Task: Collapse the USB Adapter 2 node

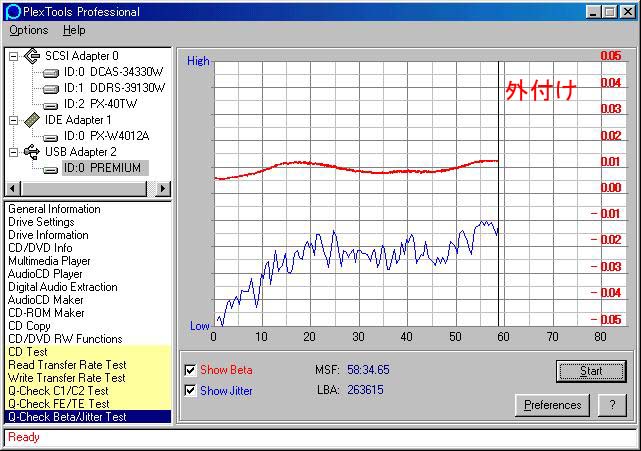Action: [13, 152]
